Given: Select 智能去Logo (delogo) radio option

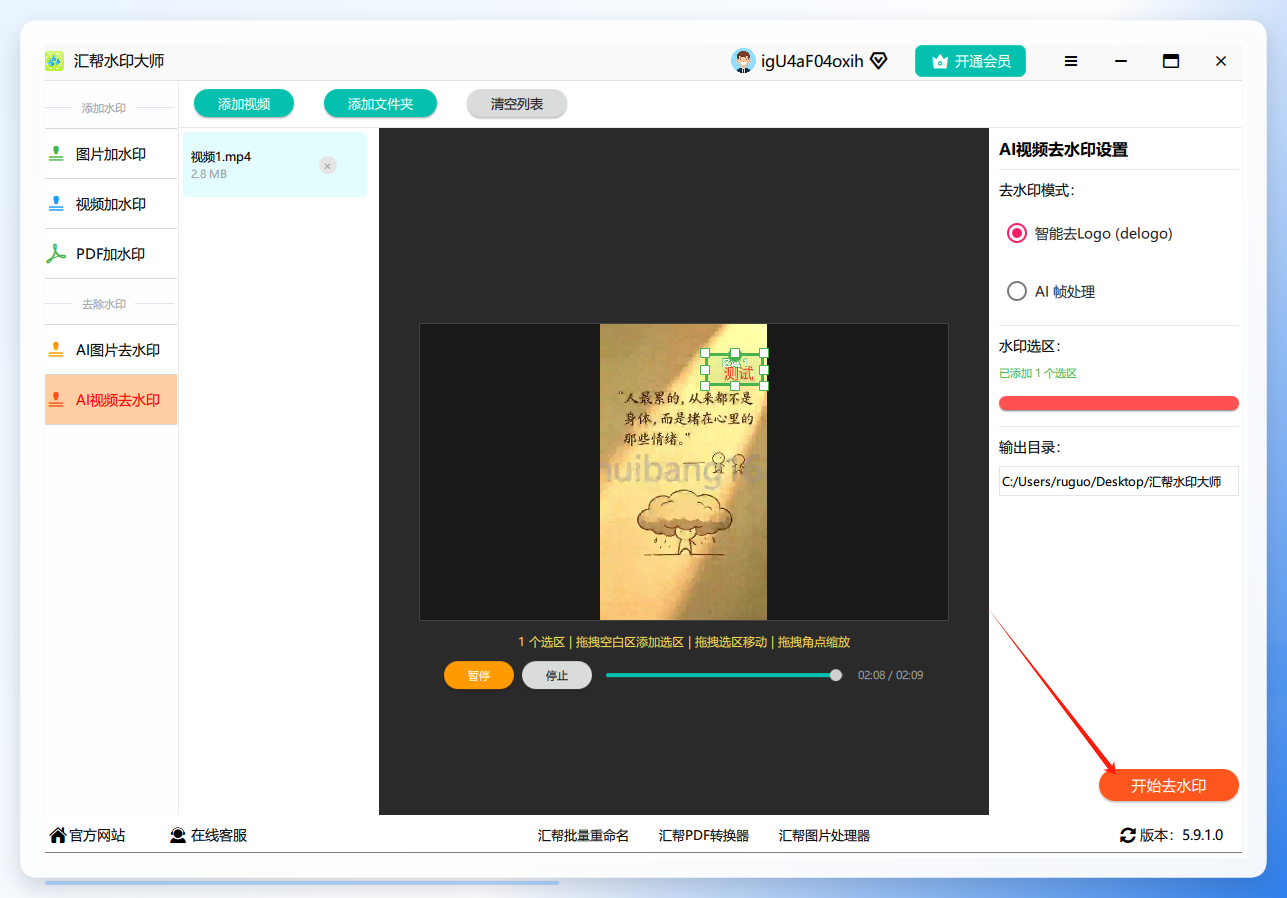Looking at the screenshot, I should pos(1017,233).
